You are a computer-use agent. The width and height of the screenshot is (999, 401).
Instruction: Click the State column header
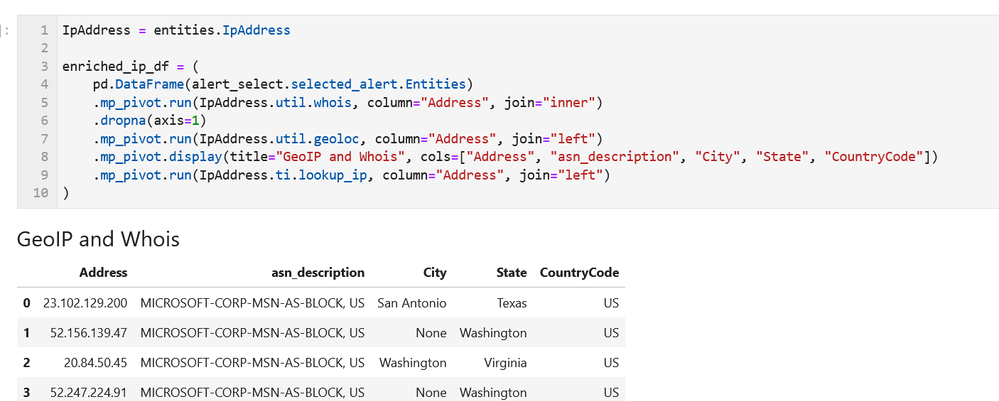tap(512, 273)
